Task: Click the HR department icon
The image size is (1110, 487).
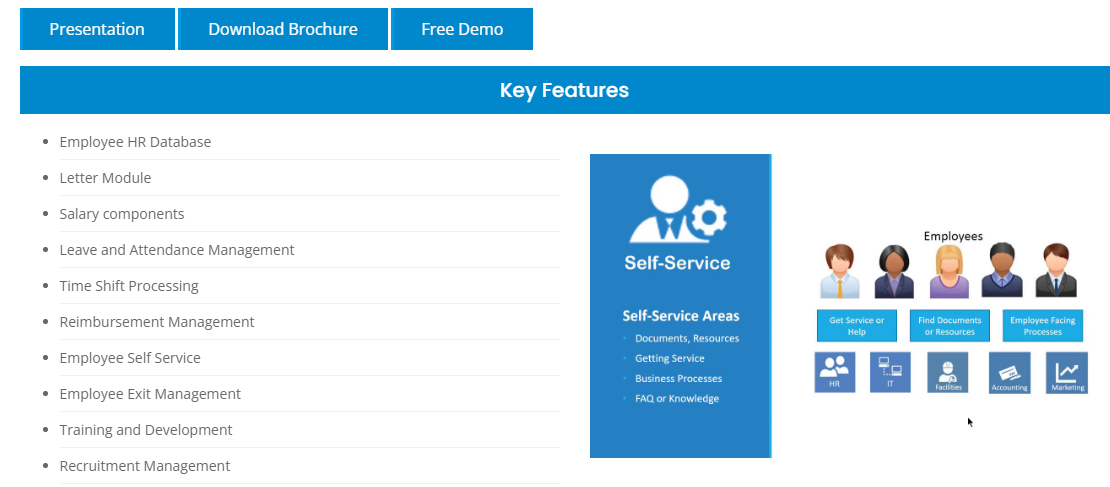Action: coord(835,372)
